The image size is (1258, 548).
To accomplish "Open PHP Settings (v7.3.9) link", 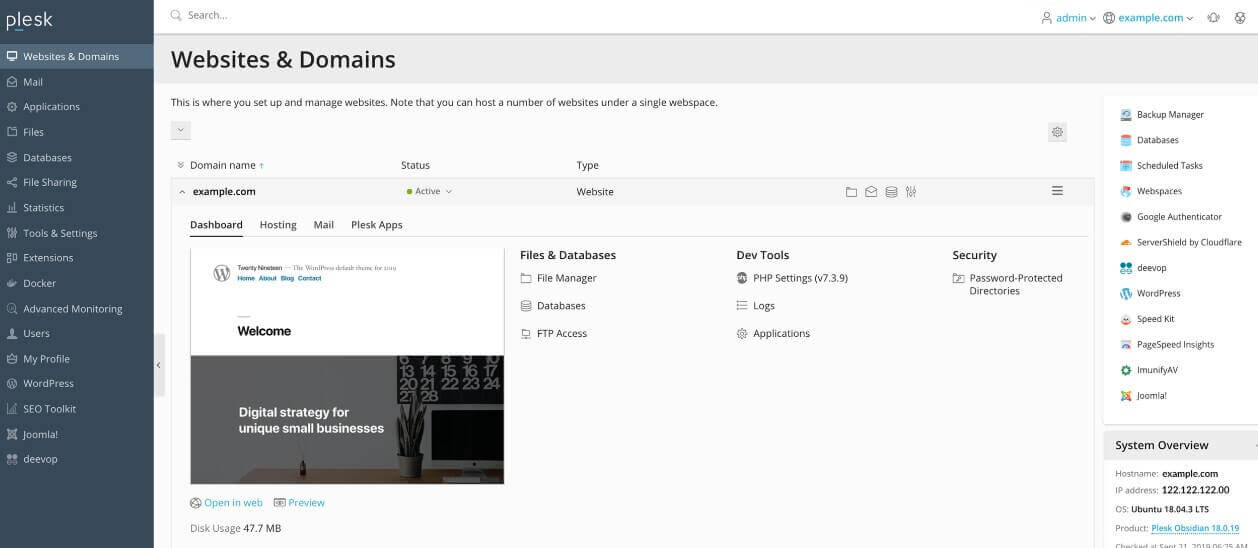I will point(799,278).
